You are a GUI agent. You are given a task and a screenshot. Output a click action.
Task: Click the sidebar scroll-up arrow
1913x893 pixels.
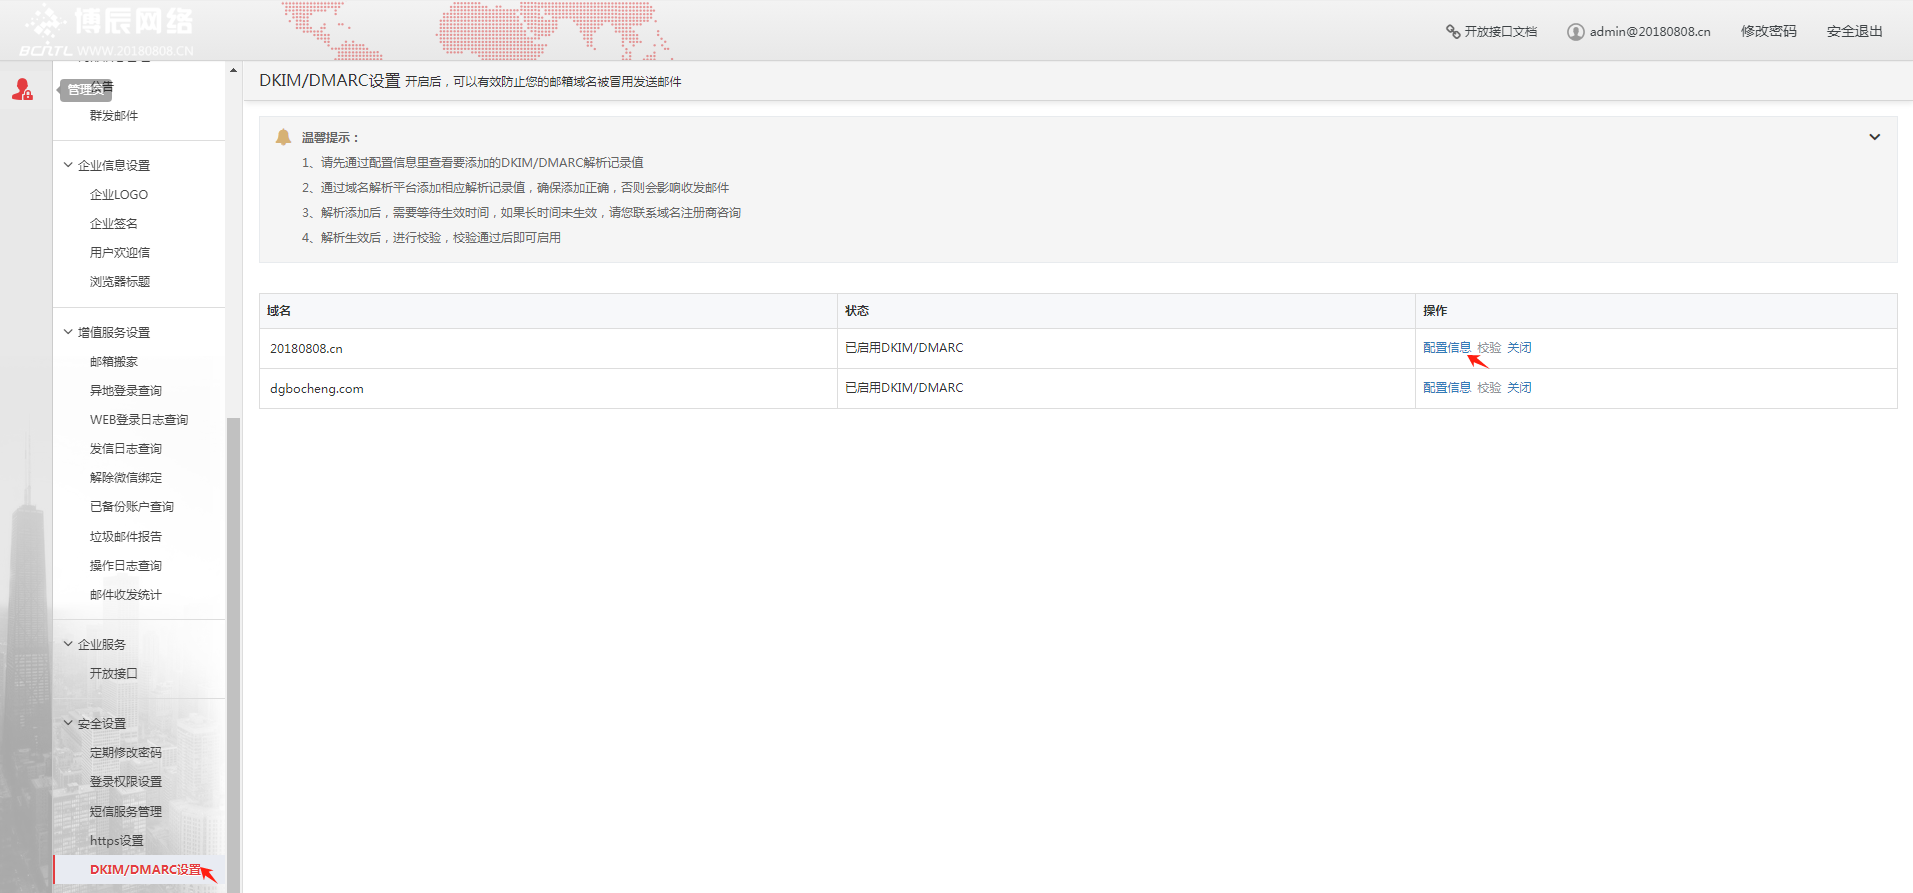tap(233, 71)
